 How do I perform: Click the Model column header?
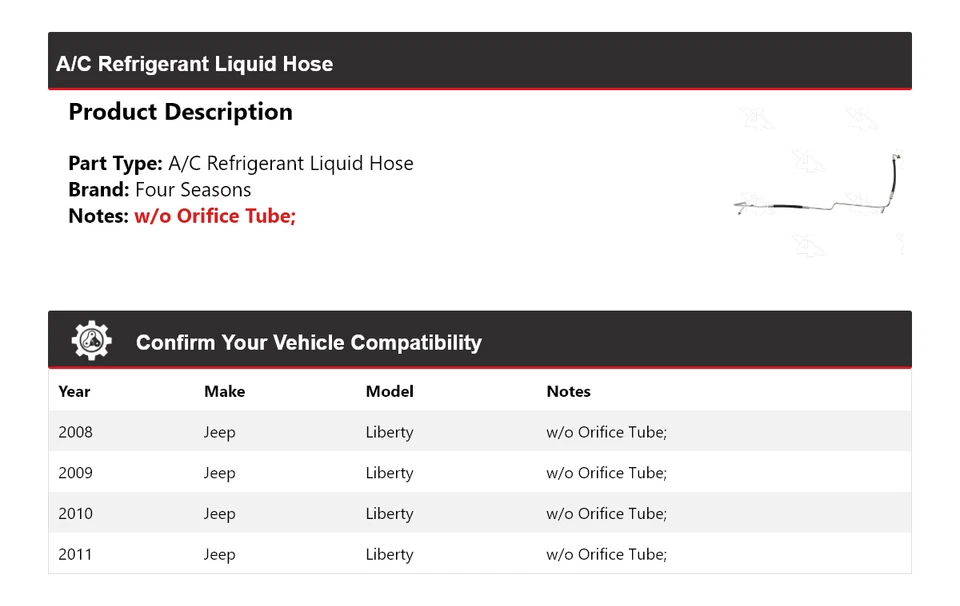coord(389,392)
